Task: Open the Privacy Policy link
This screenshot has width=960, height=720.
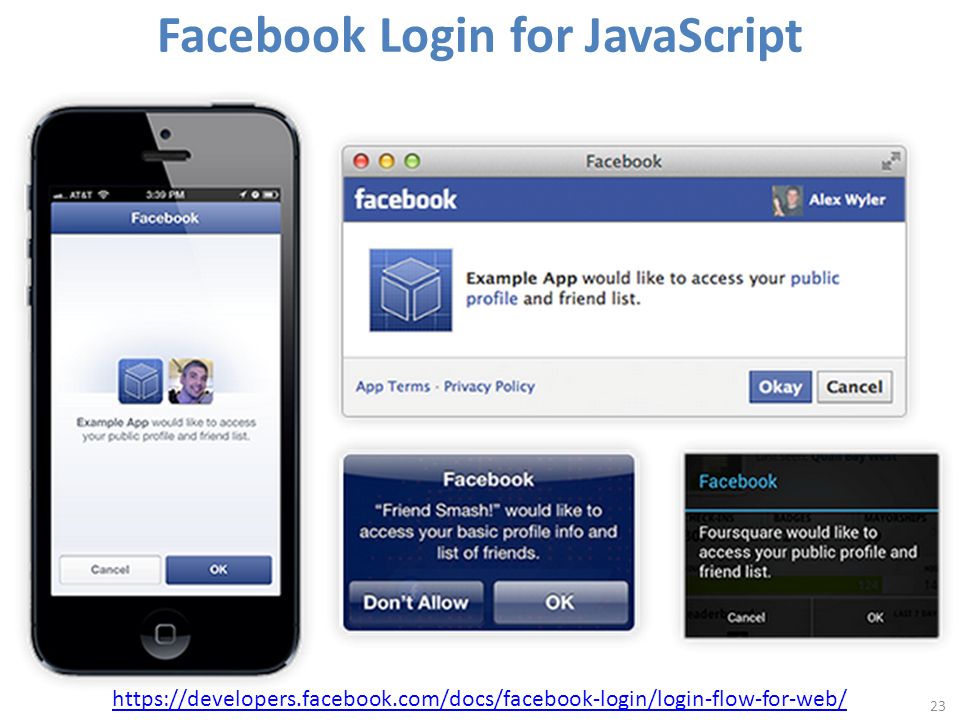Action: 489,386
